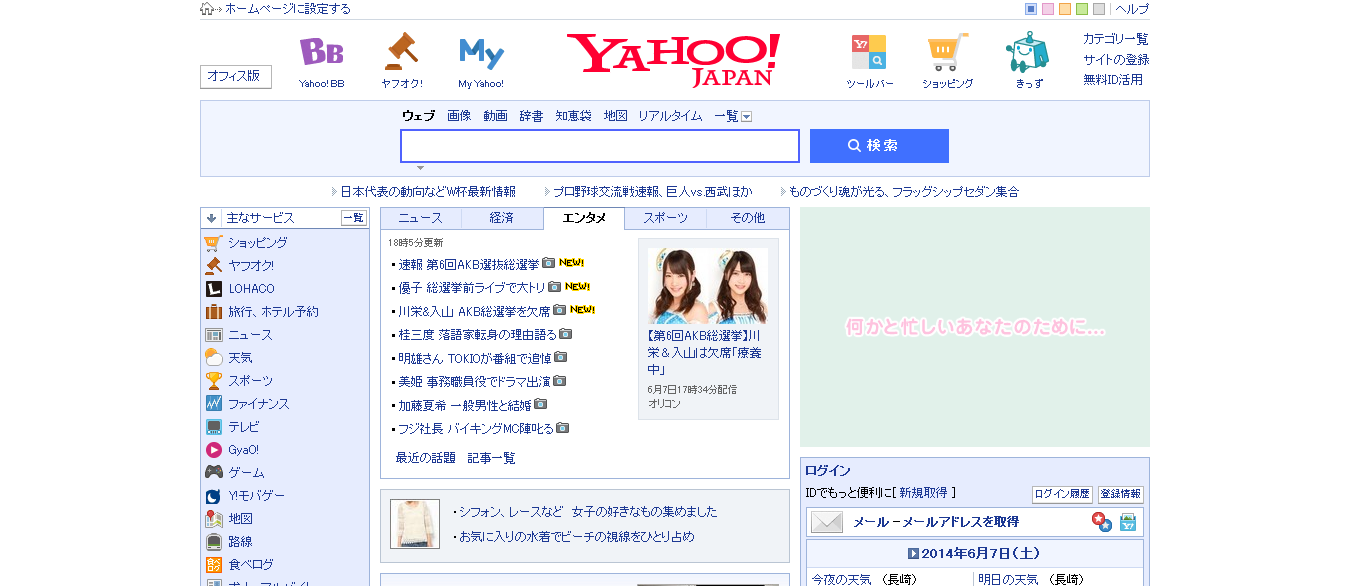Screen dimensions: 1349x586
Task: Expand the 一覧 dropdown arrow in search tabs
Action: point(746,117)
